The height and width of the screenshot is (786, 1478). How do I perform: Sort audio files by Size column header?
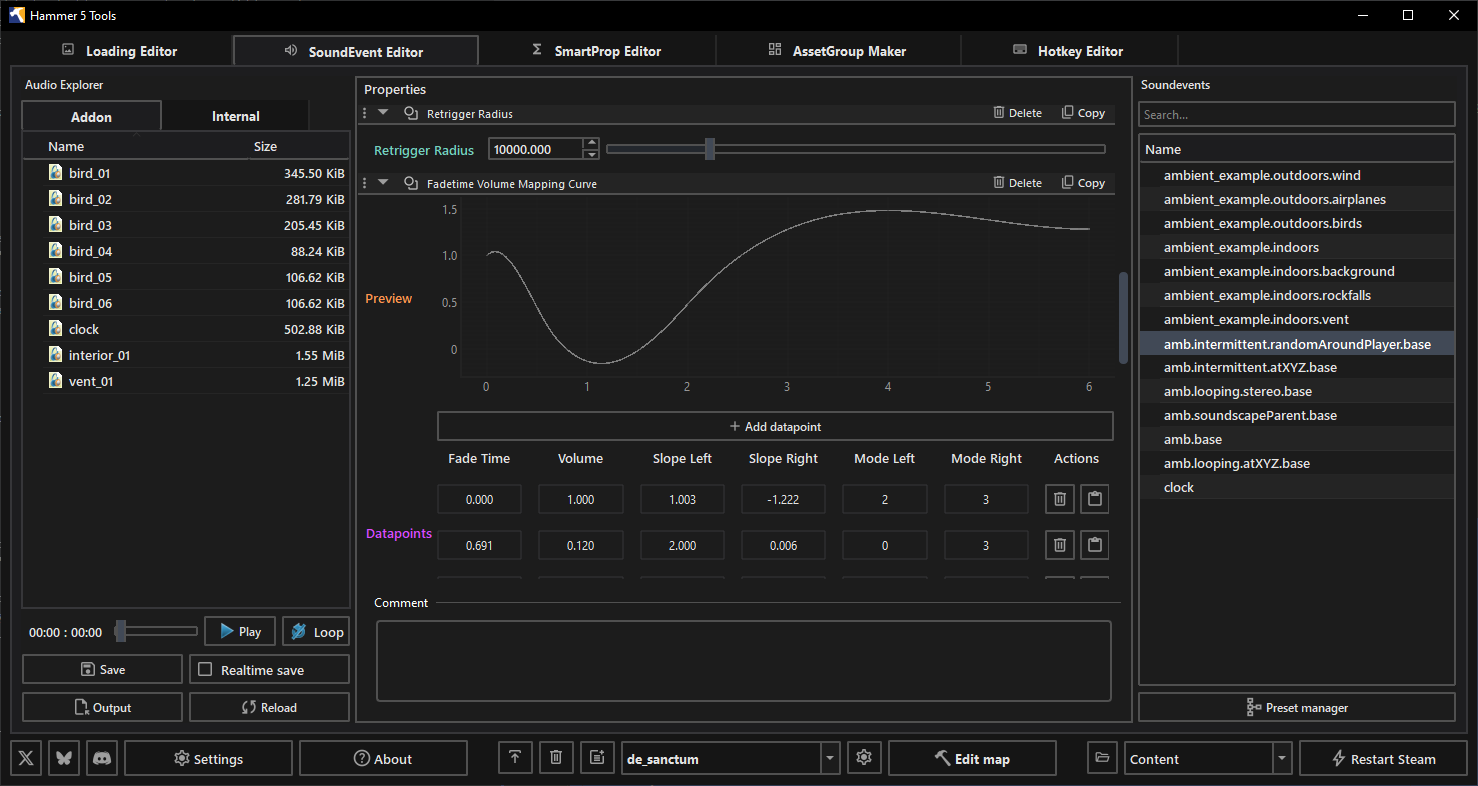(265, 147)
